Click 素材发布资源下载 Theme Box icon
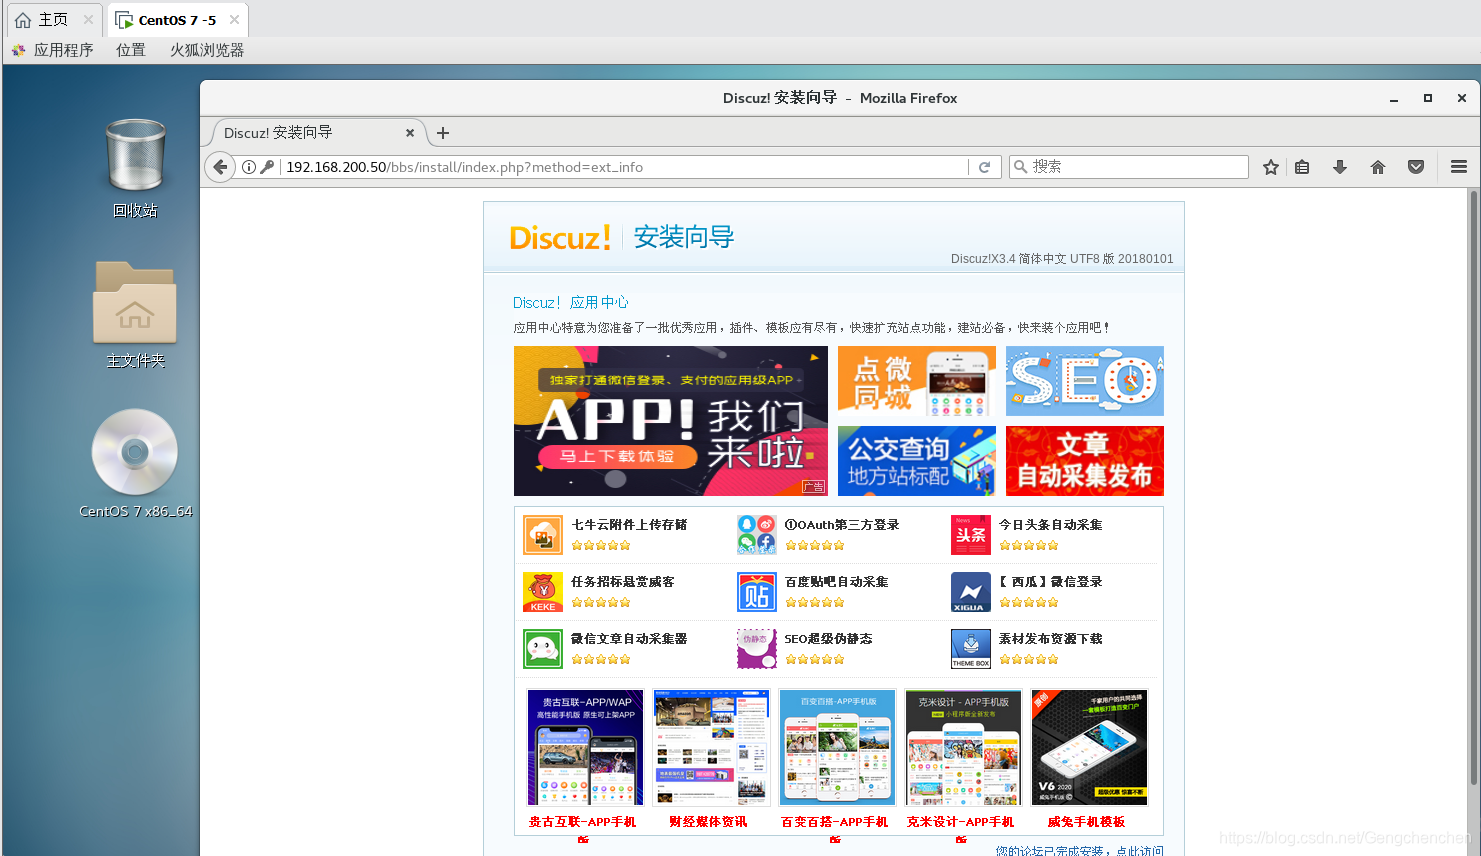The height and width of the screenshot is (856, 1481). [970, 649]
